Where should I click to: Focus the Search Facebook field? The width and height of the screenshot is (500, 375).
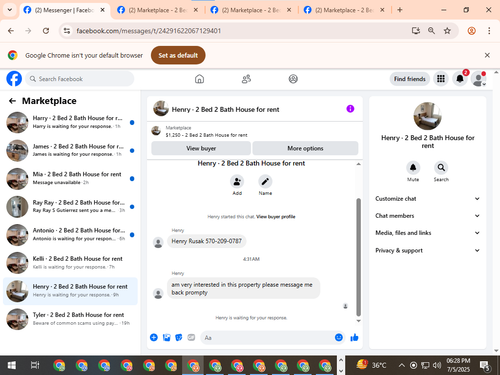(80, 79)
